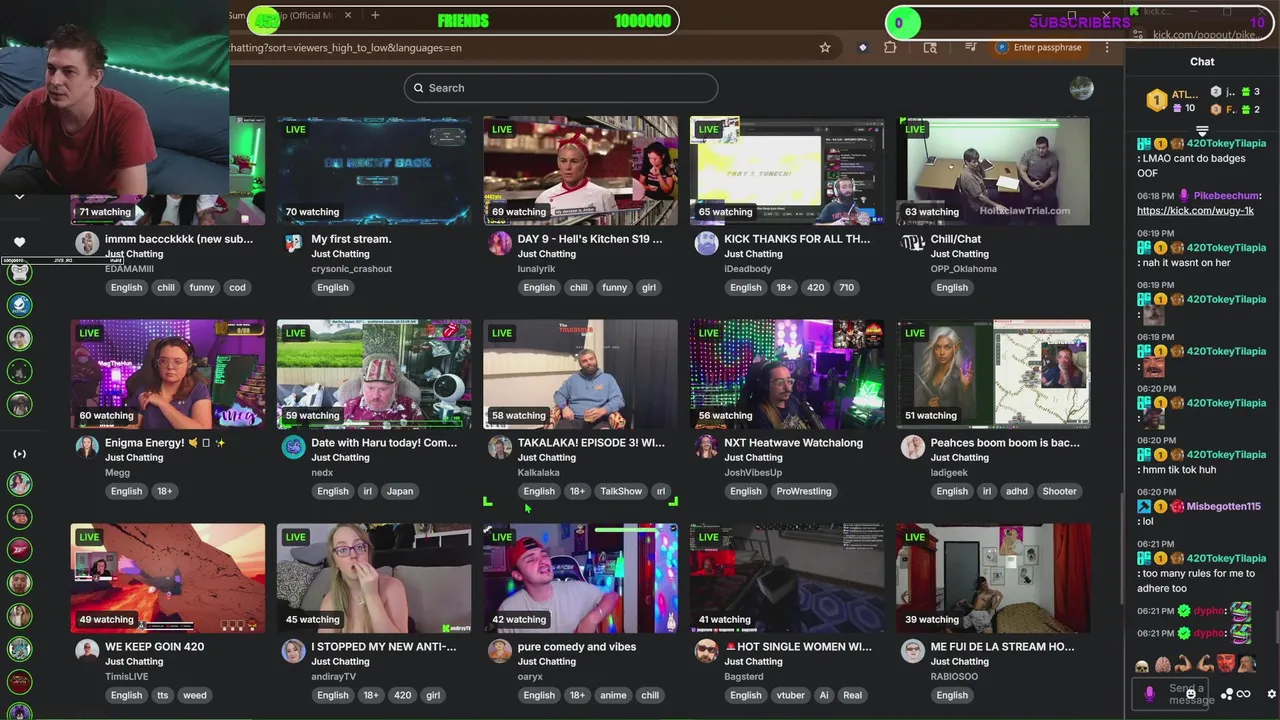Image resolution: width=1280 pixels, height=720 pixels.
Task: Open the browser media controls icon
Action: click(970, 47)
